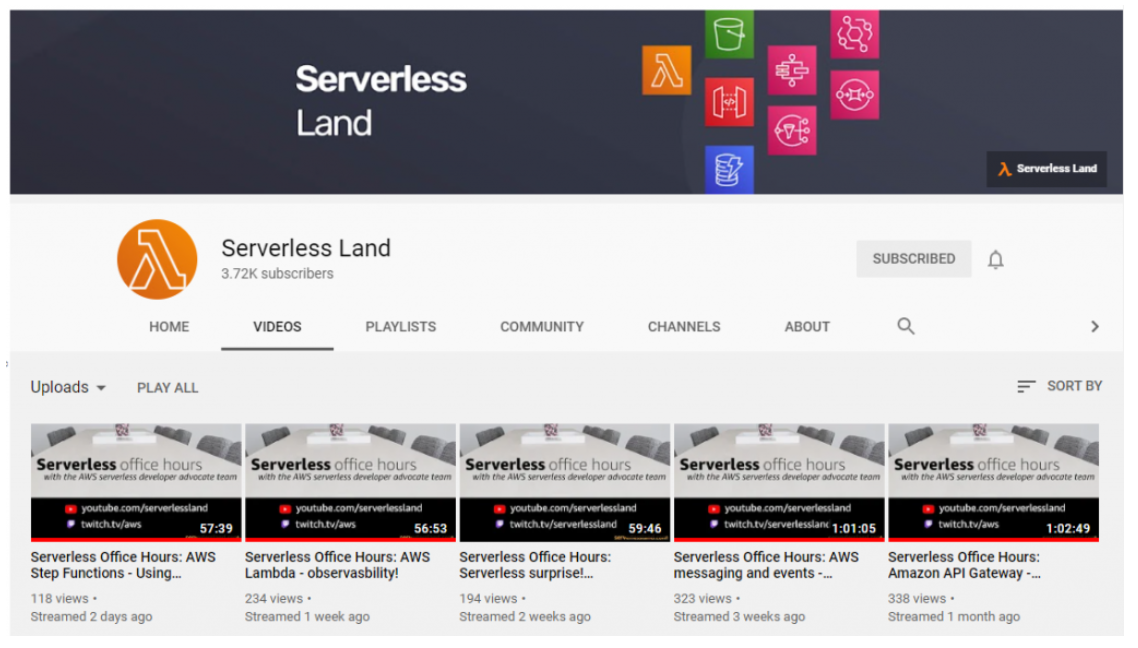The image size is (1138, 648).
Task: Click the blue DynamoDB icon in the banner
Action: point(729,169)
